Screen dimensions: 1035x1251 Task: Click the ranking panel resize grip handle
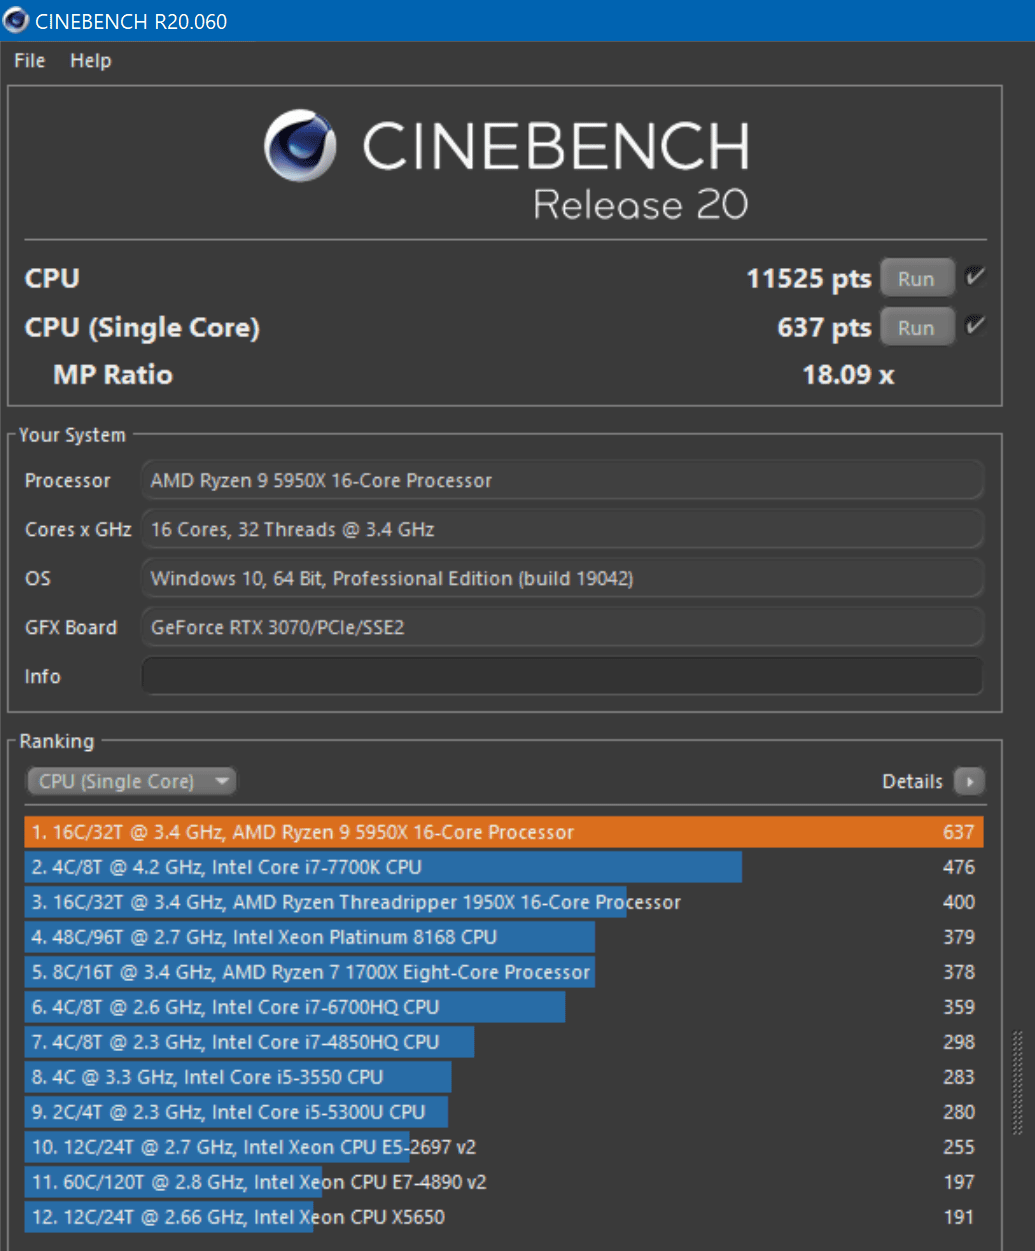tap(1018, 1083)
